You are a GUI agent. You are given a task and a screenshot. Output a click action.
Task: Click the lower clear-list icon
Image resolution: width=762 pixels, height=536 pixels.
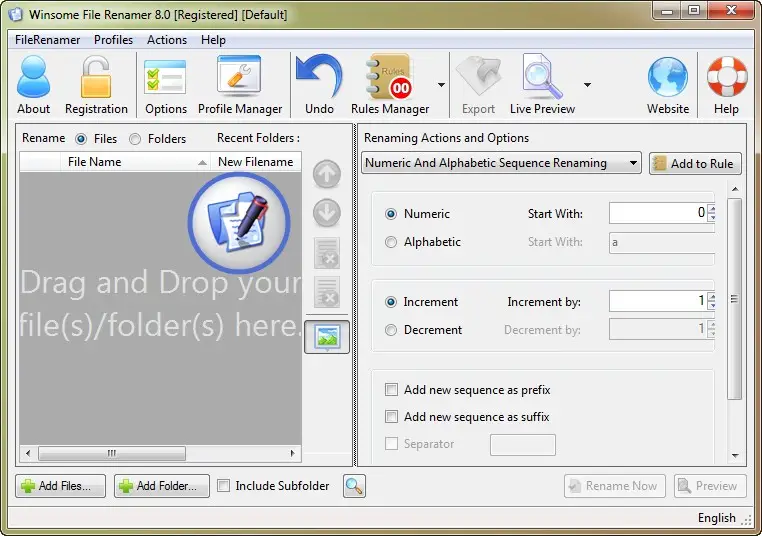(x=327, y=292)
